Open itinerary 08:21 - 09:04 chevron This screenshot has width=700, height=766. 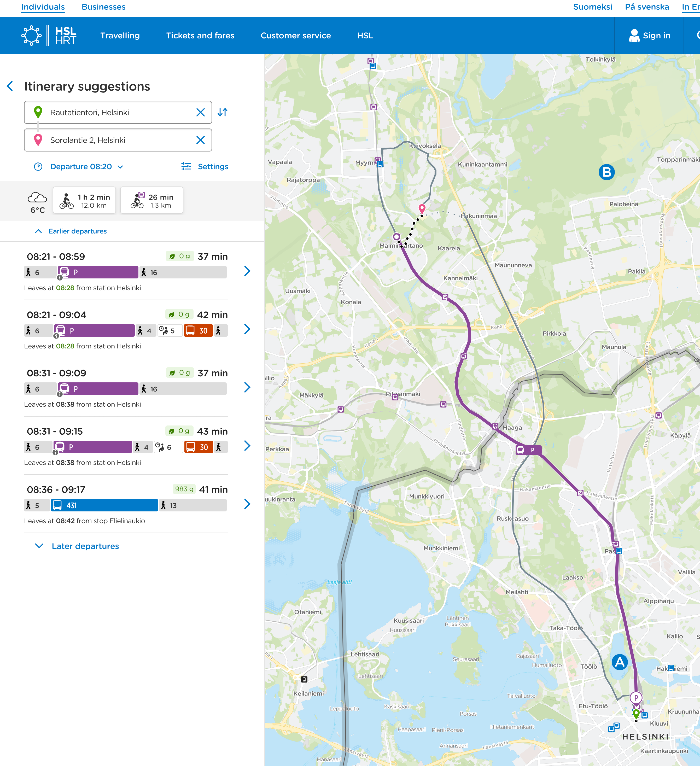click(x=247, y=329)
